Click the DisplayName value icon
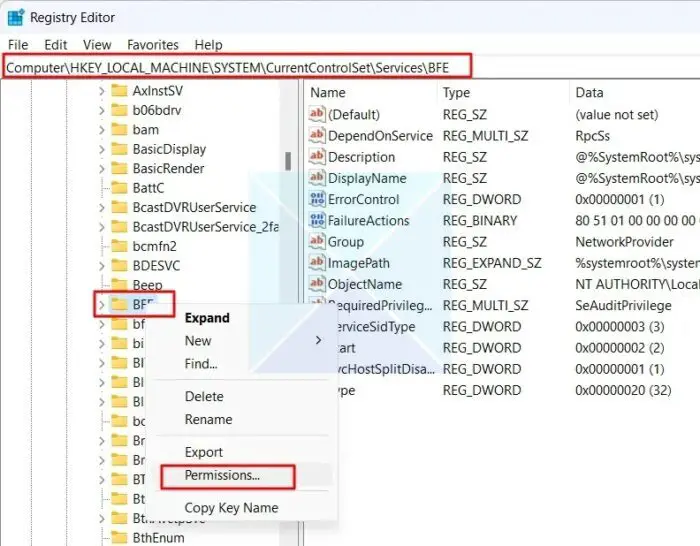The height and width of the screenshot is (546, 700). coord(317,178)
